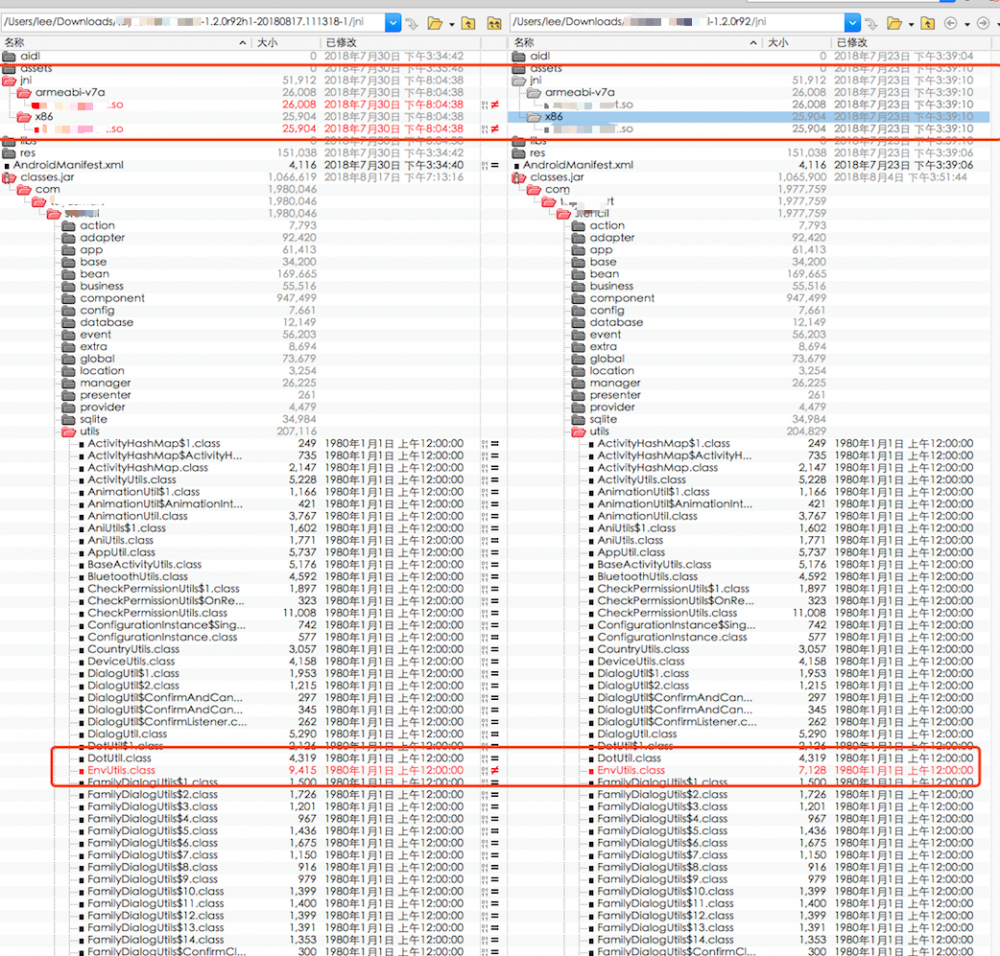Viewport: 1000px width, 956px height.
Task: Select red EnvUtils.class in left pane
Action: pos(121,770)
